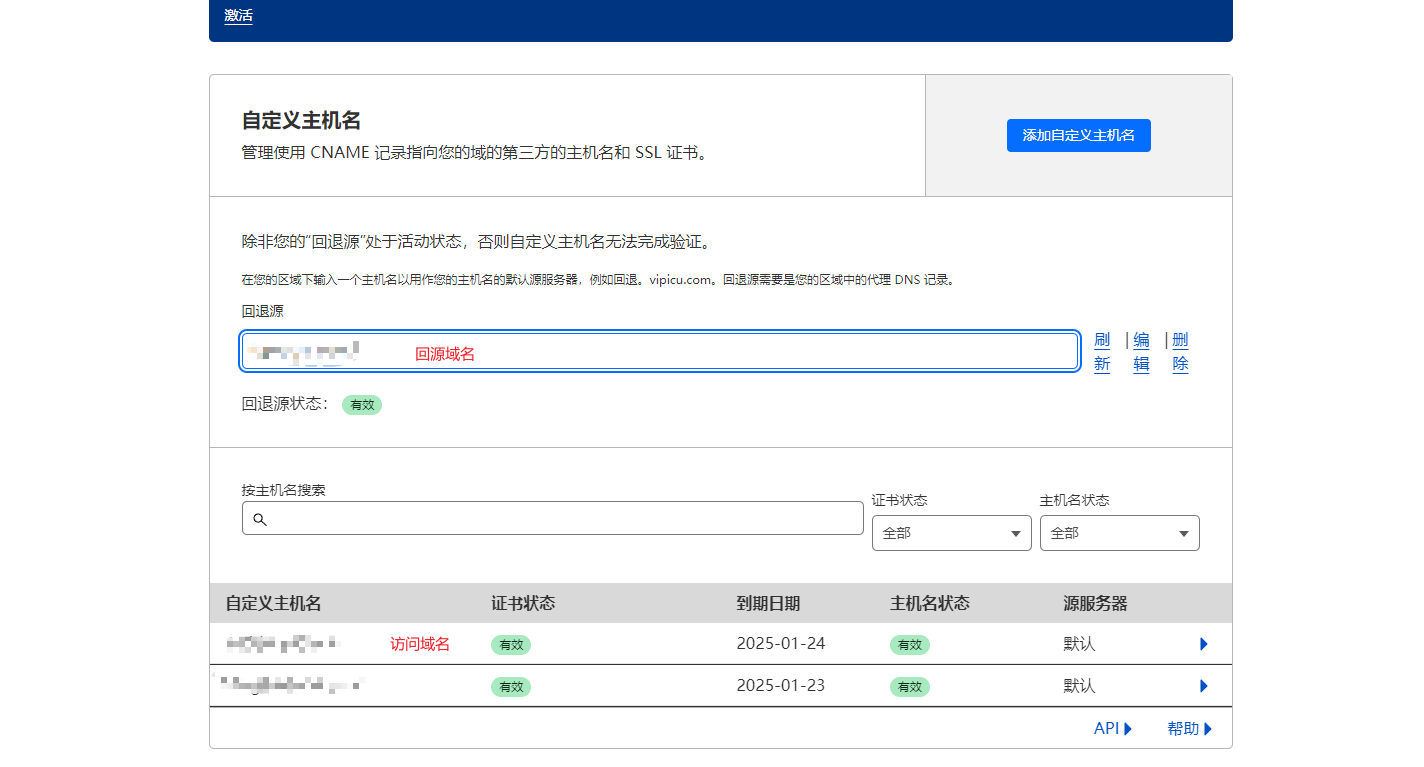Click the 添加自定义主机名 button

(1078, 135)
